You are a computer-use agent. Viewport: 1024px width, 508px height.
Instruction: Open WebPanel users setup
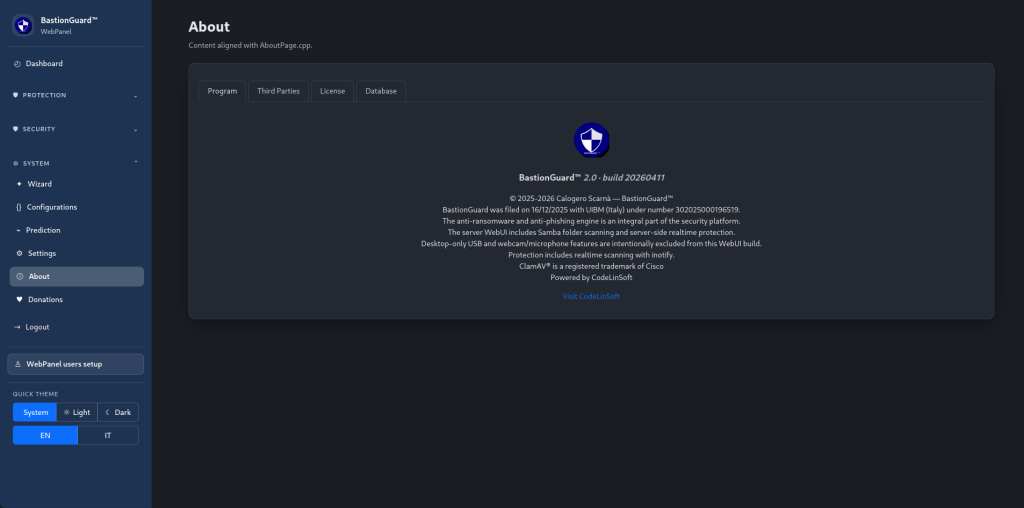point(76,364)
